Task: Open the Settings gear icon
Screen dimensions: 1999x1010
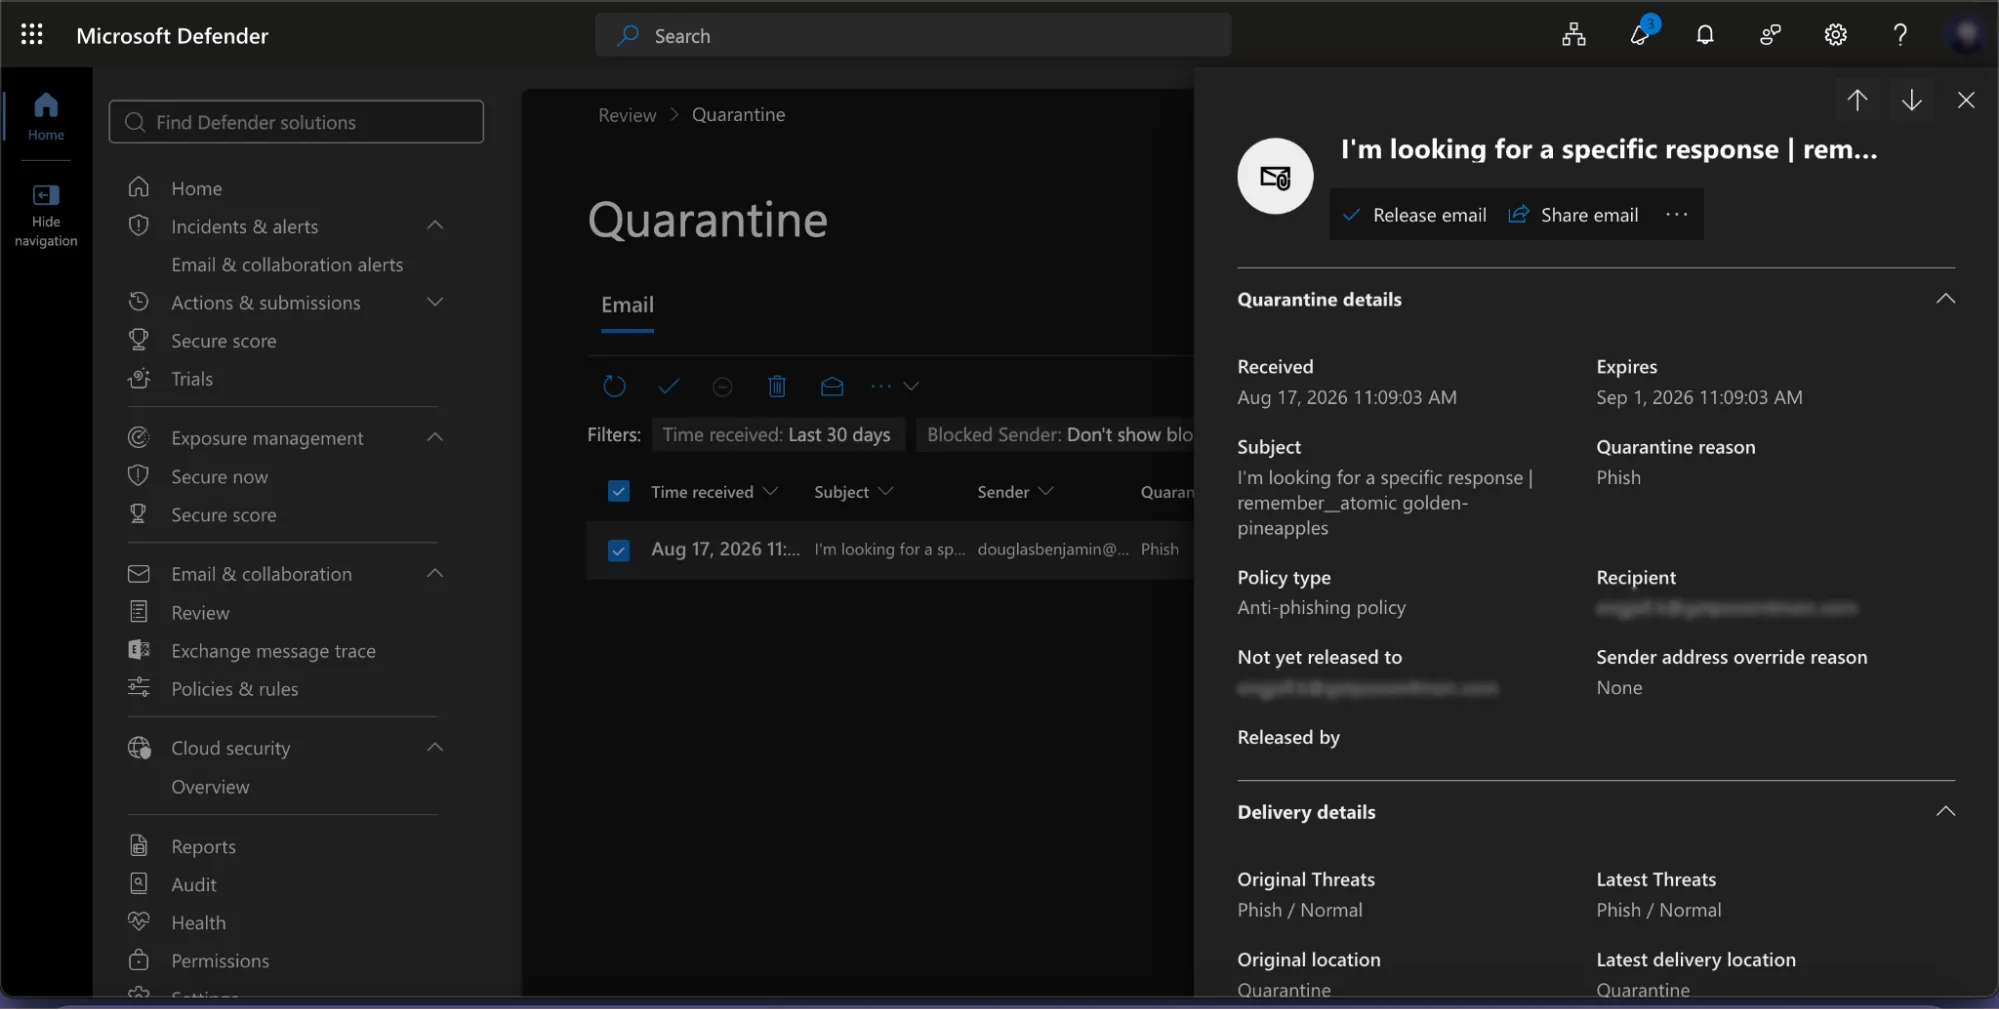Action: click(1835, 35)
